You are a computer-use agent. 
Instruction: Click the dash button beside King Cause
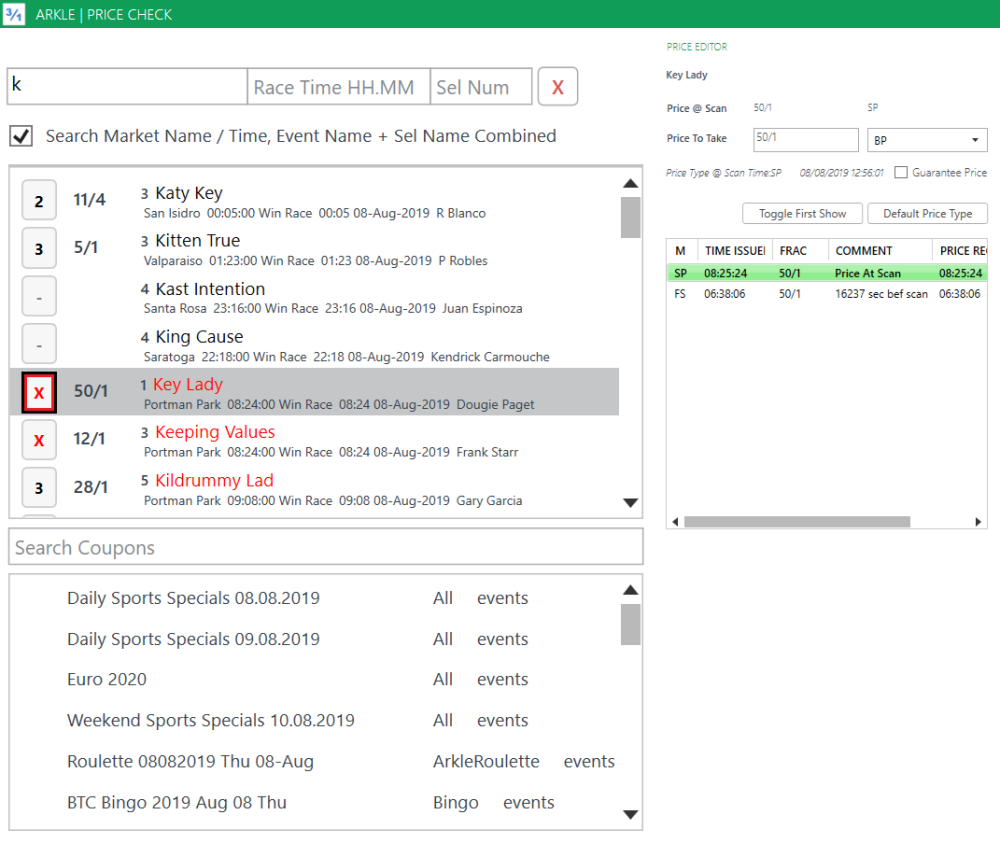(39, 344)
